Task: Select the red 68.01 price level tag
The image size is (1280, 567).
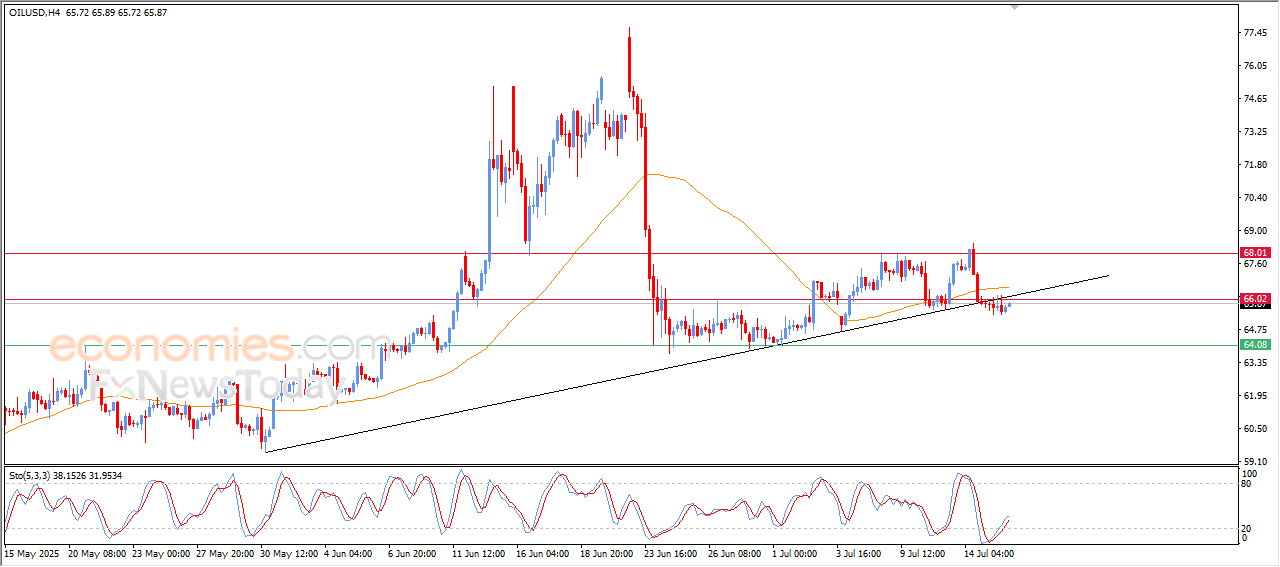Action: coord(1255,253)
